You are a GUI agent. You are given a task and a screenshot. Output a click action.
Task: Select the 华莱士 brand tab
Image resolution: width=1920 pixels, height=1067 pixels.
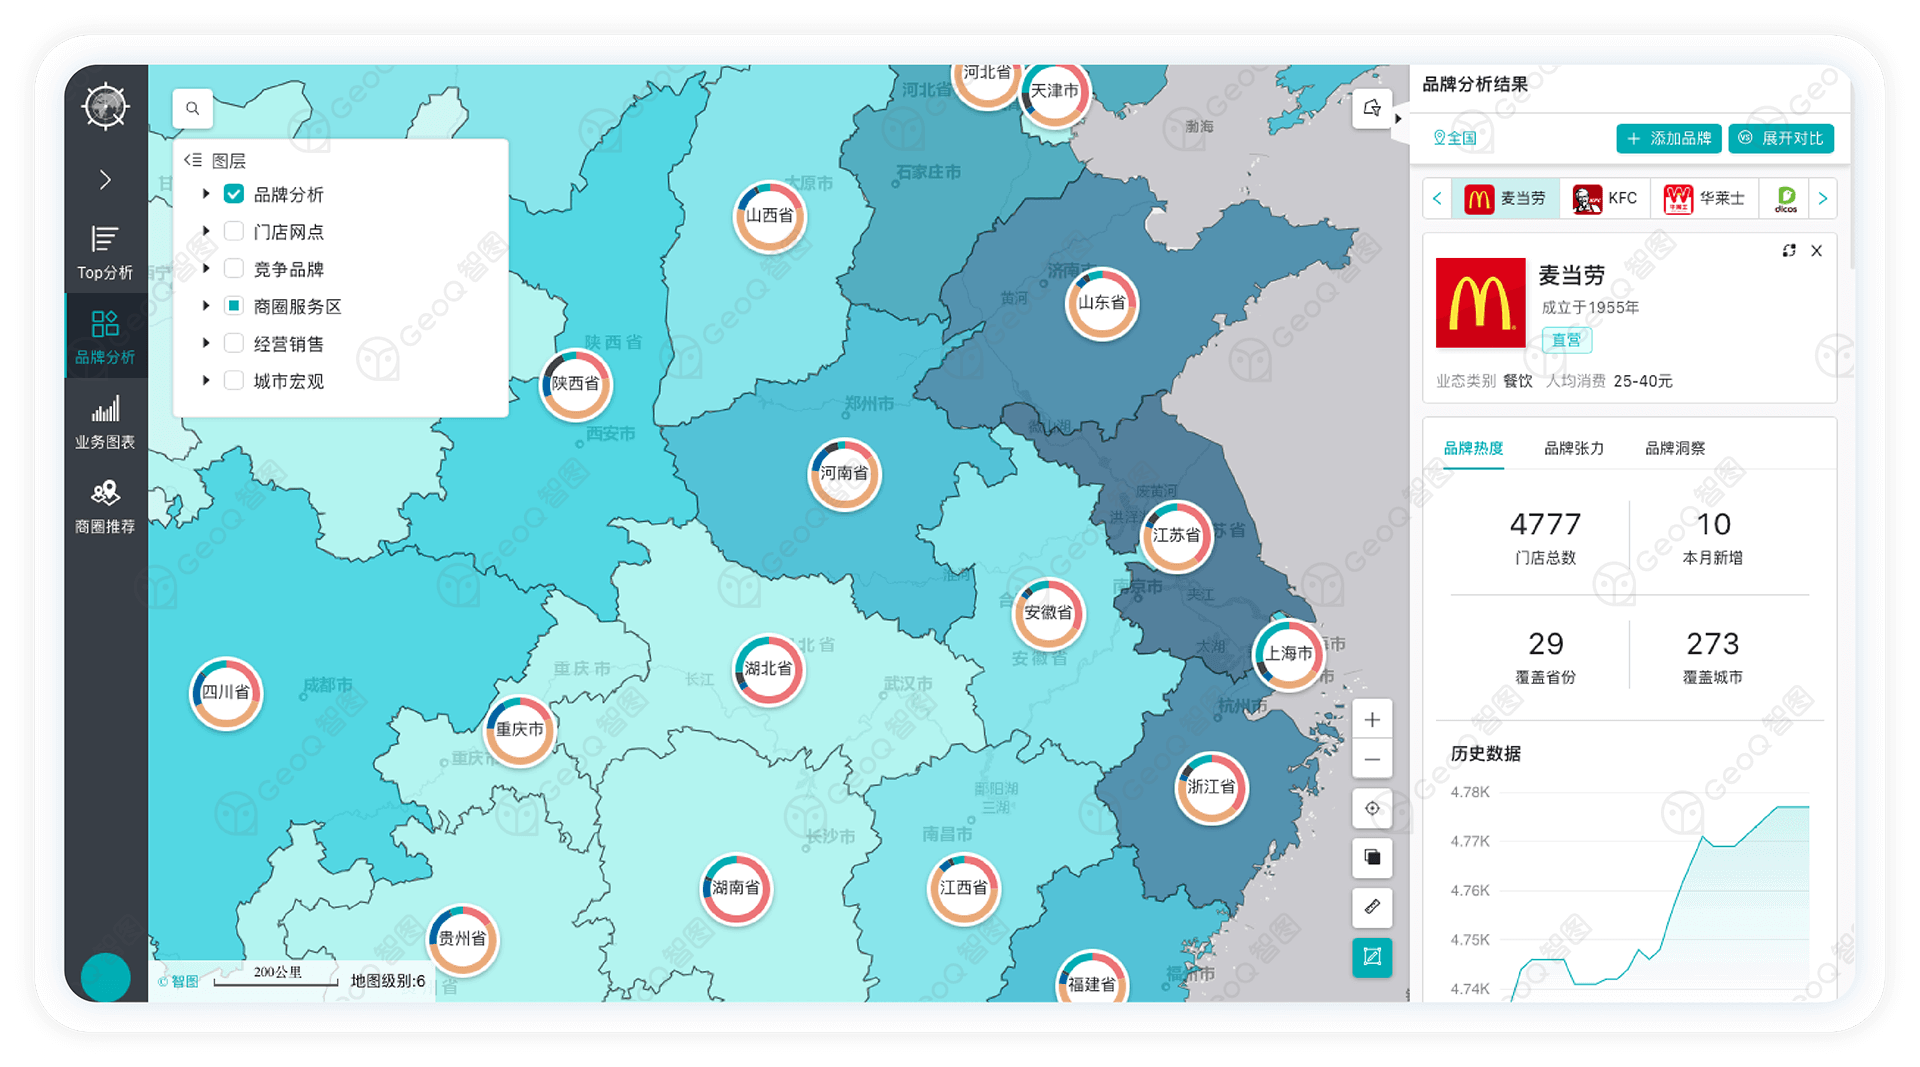[1704, 199]
